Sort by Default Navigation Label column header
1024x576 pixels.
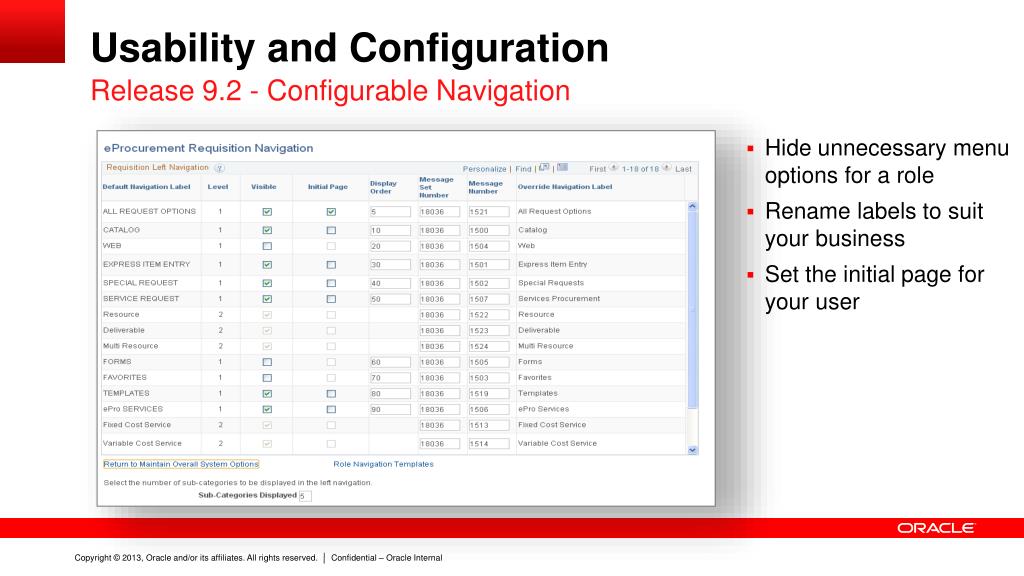(146, 187)
